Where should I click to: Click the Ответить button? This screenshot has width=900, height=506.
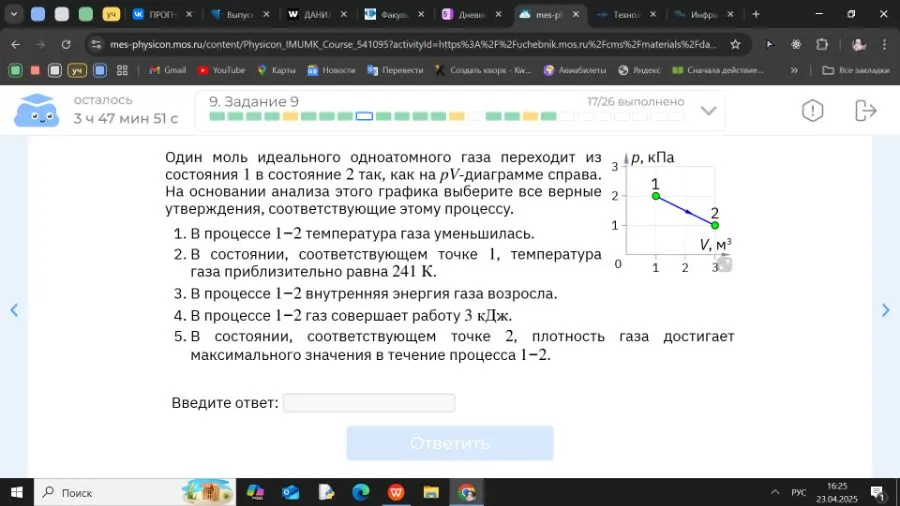449,443
